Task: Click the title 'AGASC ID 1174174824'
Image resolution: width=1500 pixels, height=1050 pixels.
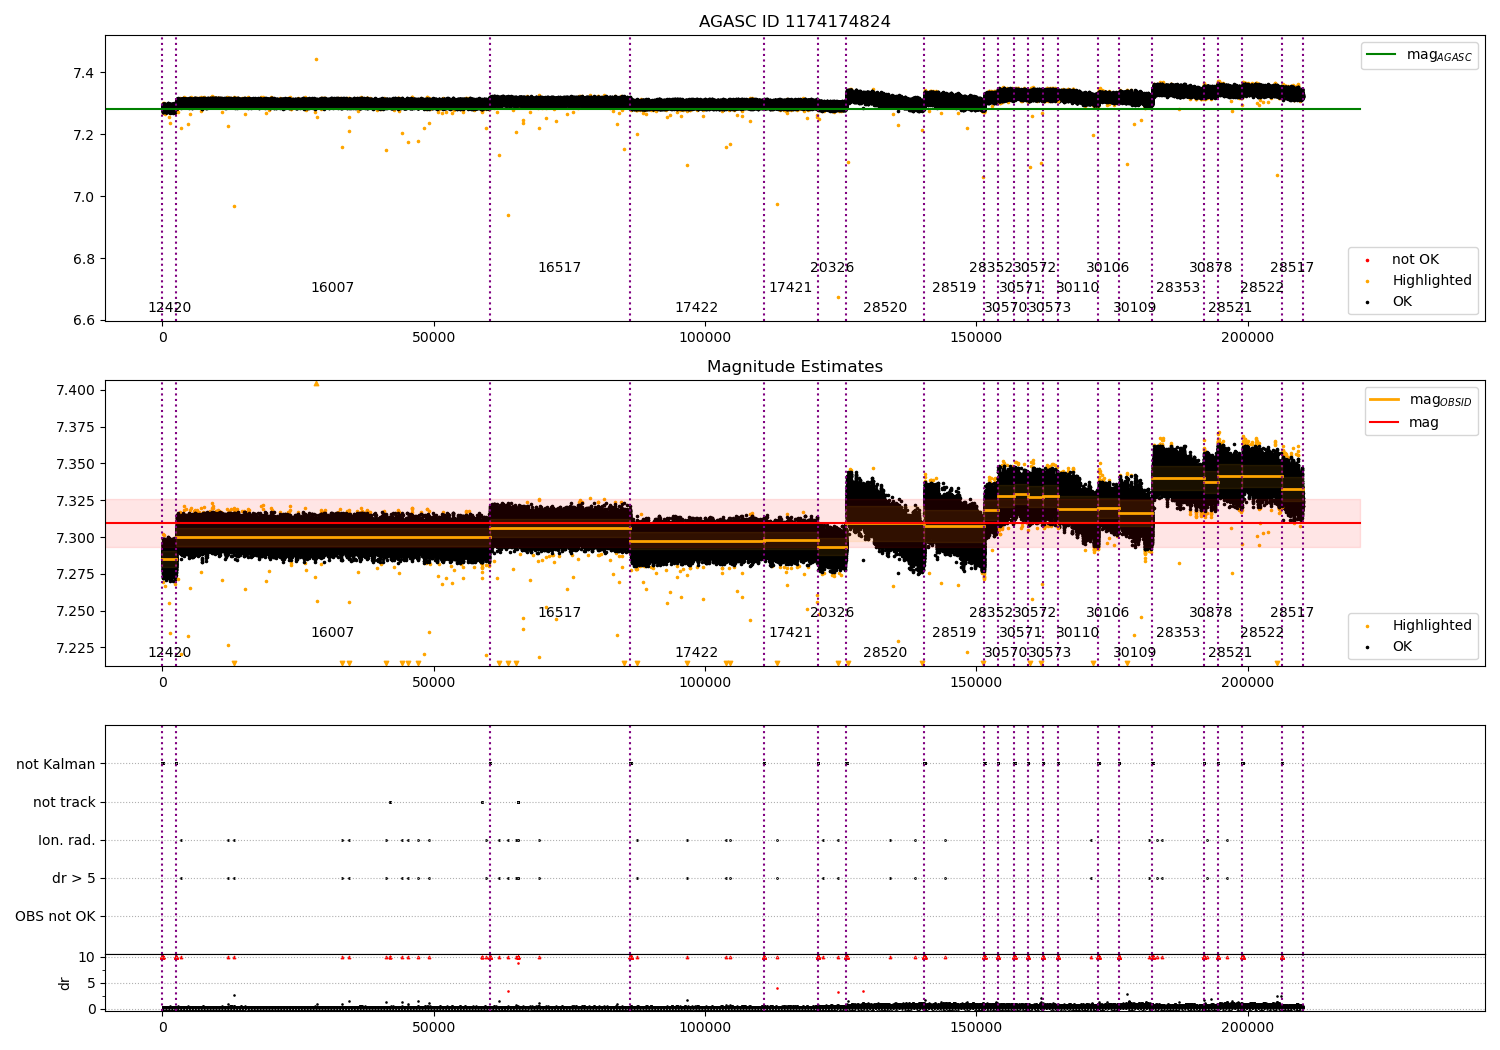Action: pos(794,22)
